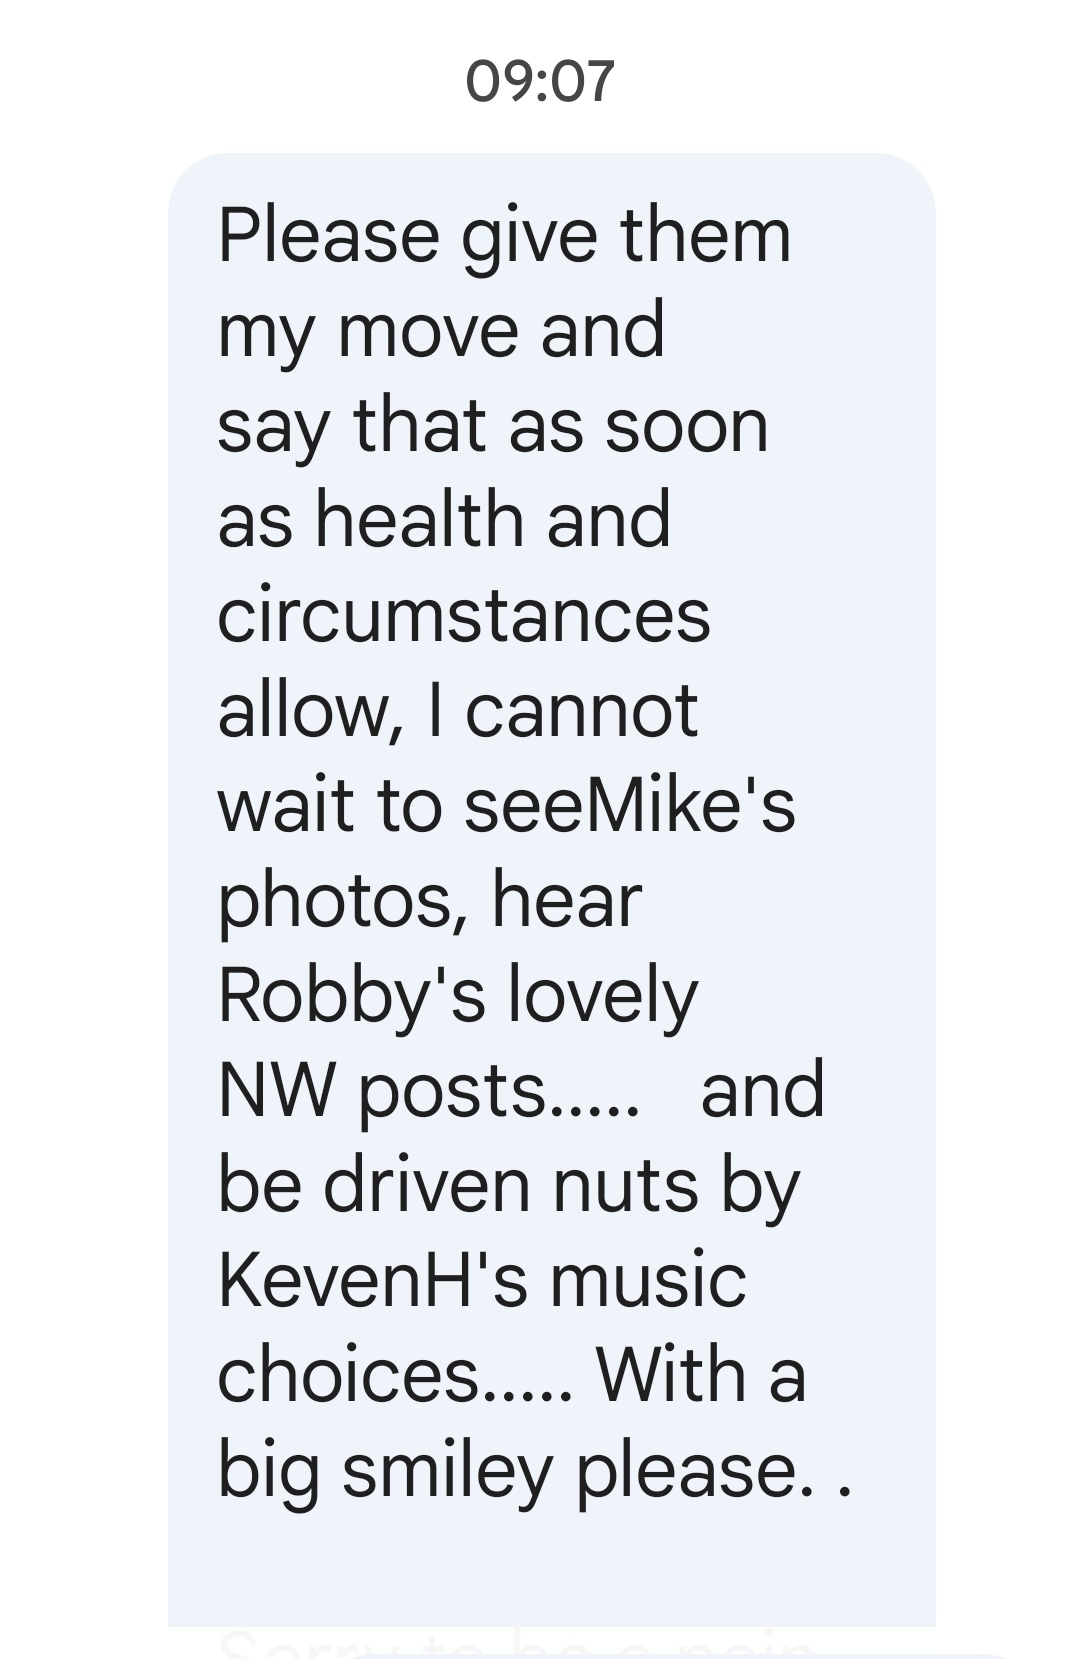Tap the name 'KevenH's' in the text
Screen dimensions: 1080x1659
tap(373, 1280)
